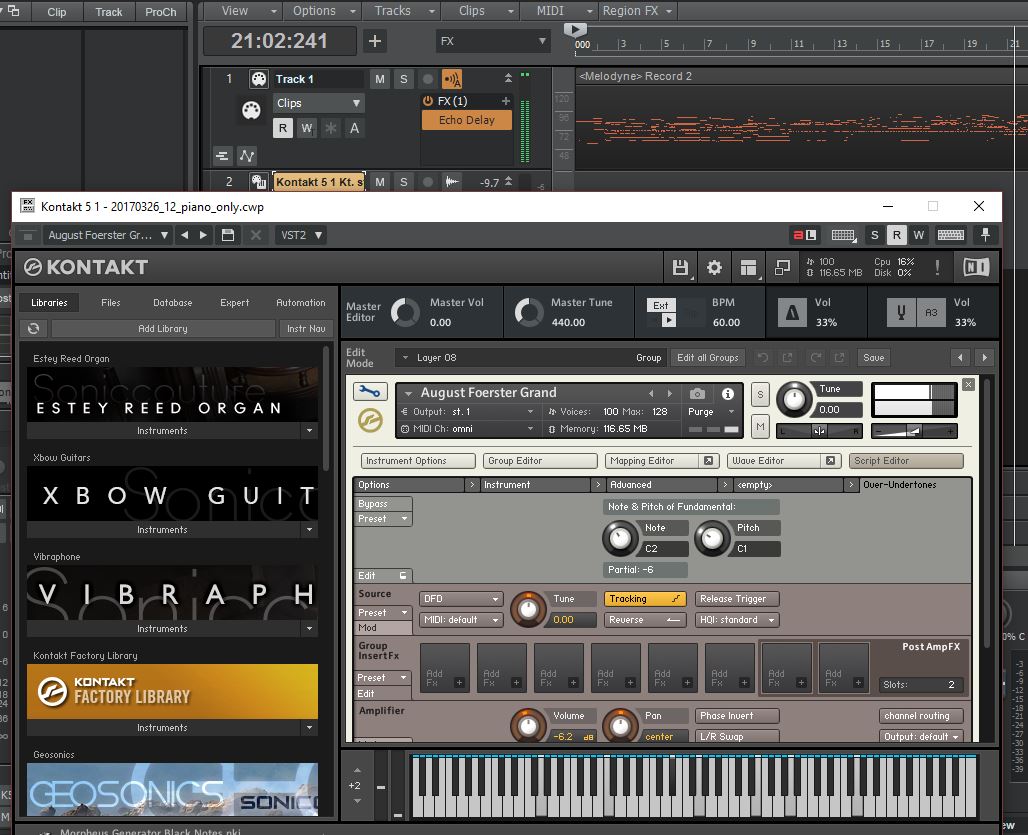Toggle Read automation R on Track 1
The height and width of the screenshot is (835, 1028).
(283, 128)
